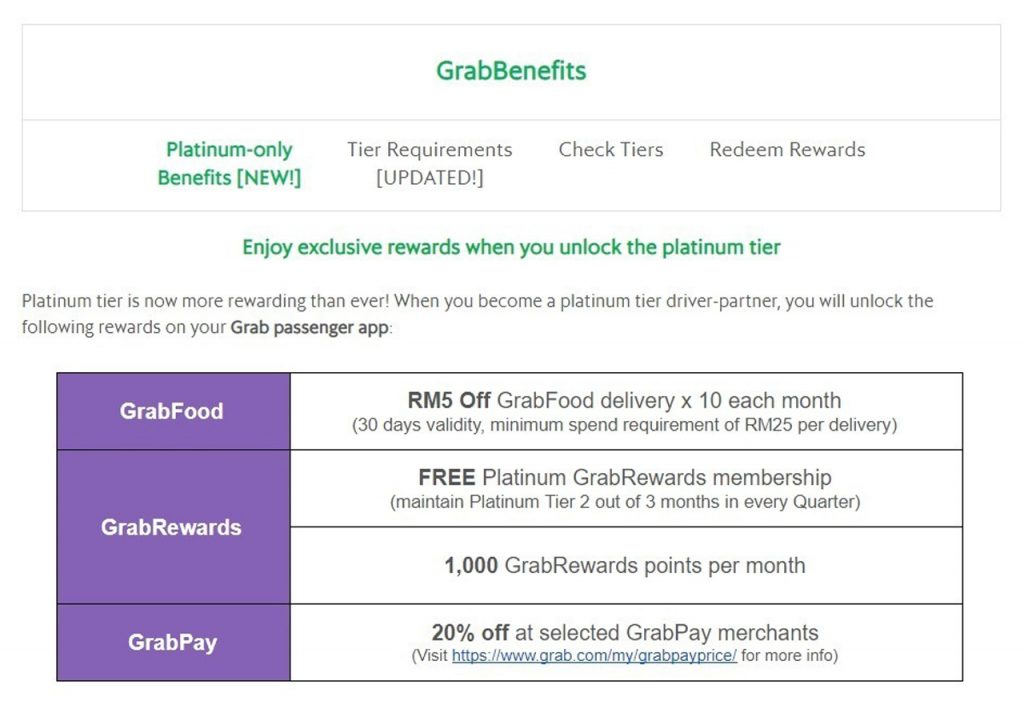Click the FREE Platinum GrabRewards membership row
The height and width of the screenshot is (713, 1024).
point(626,488)
